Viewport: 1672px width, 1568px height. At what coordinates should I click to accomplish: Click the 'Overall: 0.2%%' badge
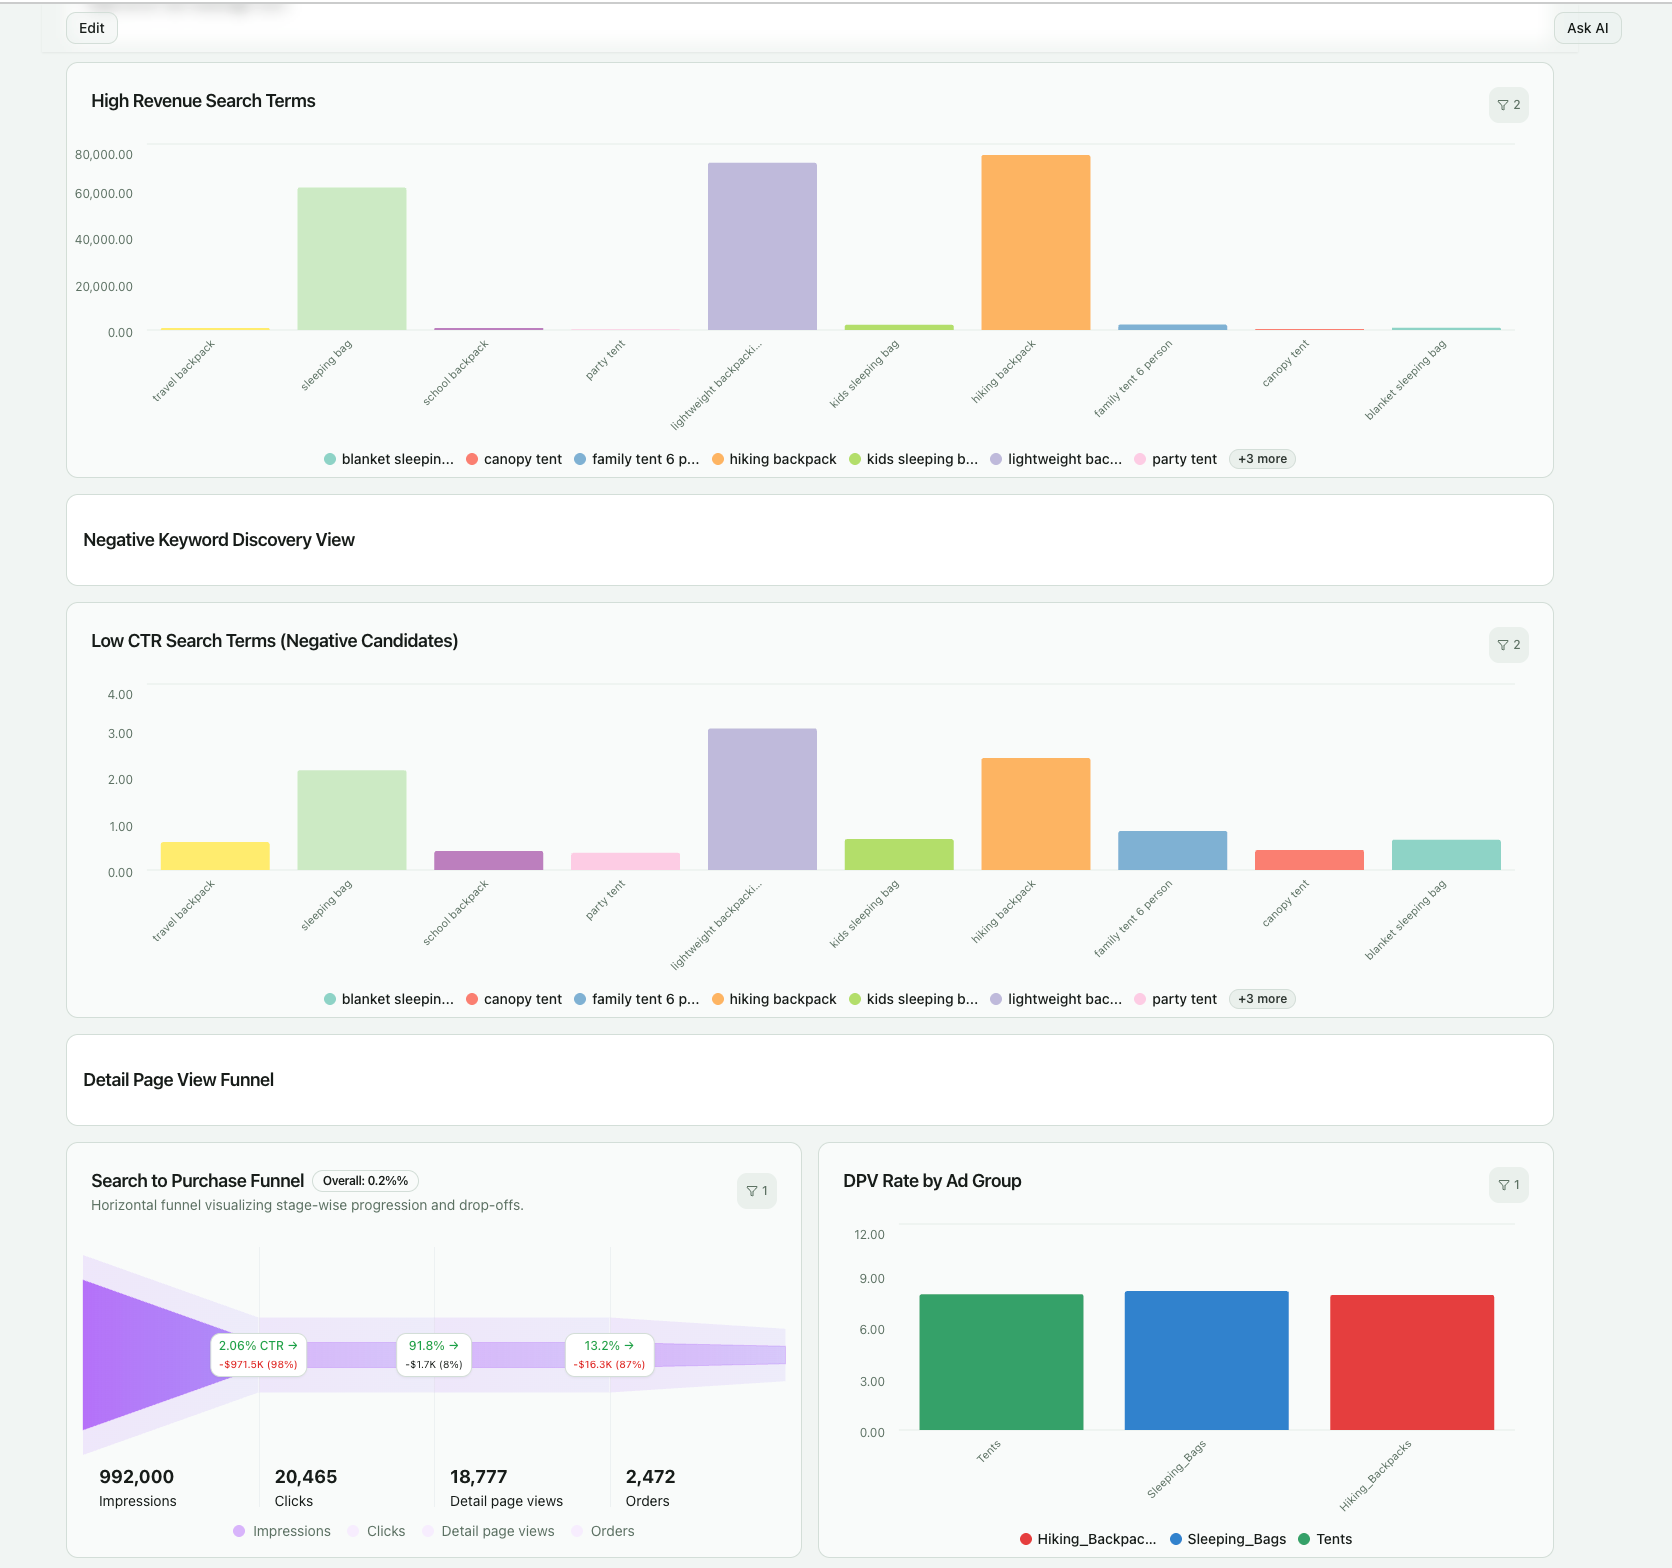[x=365, y=1181]
